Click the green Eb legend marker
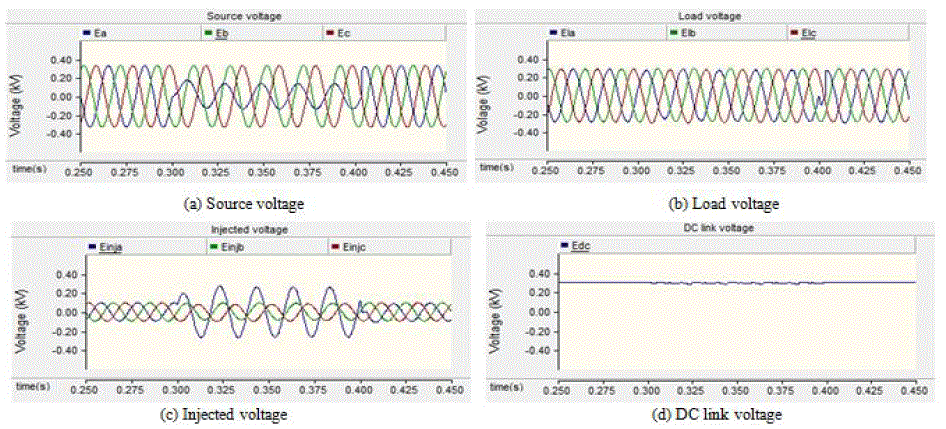 tap(209, 33)
